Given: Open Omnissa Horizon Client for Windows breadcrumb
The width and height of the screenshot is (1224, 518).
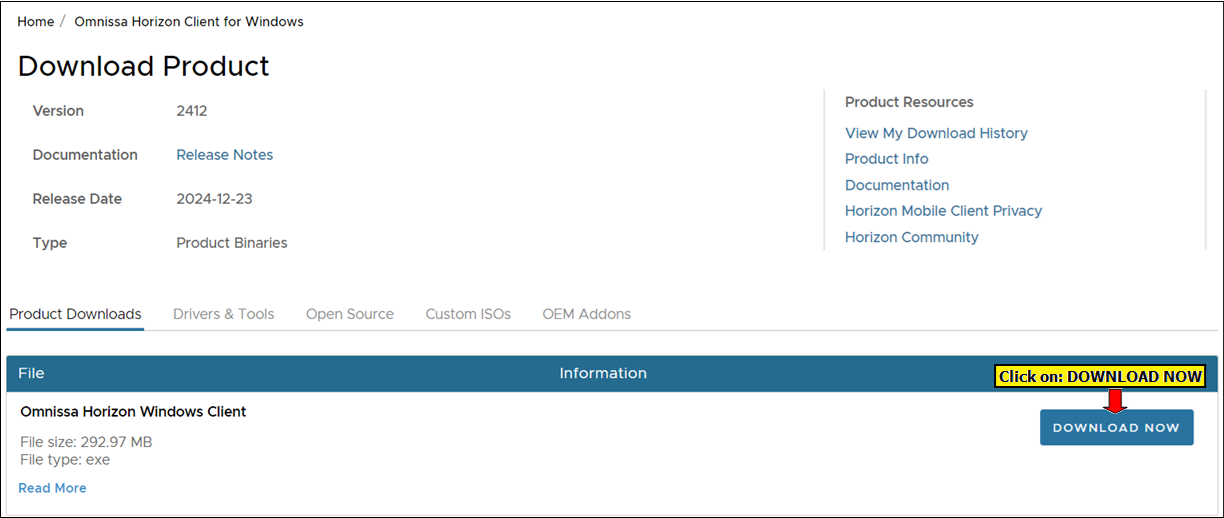Looking at the screenshot, I should point(189,21).
